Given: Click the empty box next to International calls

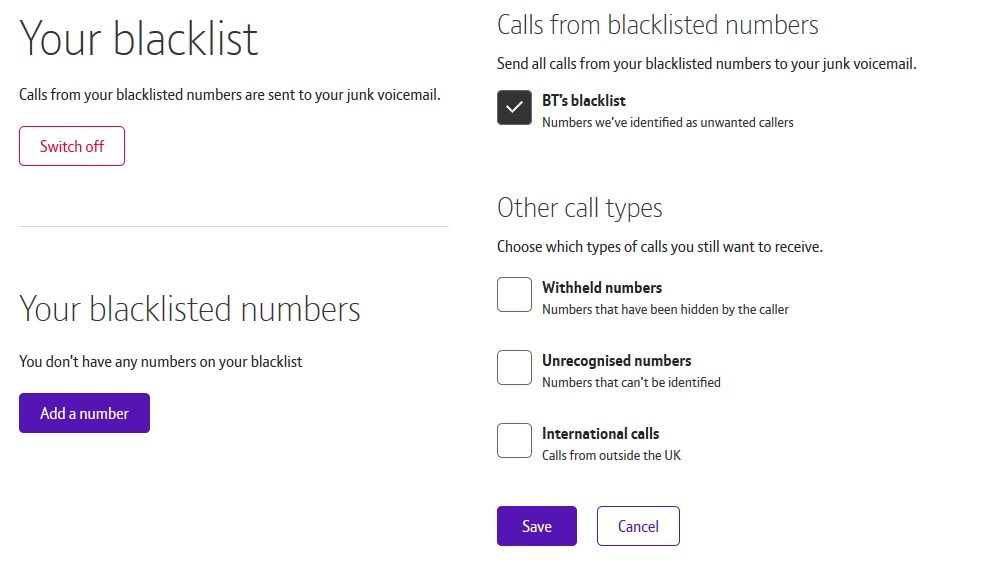Looking at the screenshot, I should [x=514, y=440].
